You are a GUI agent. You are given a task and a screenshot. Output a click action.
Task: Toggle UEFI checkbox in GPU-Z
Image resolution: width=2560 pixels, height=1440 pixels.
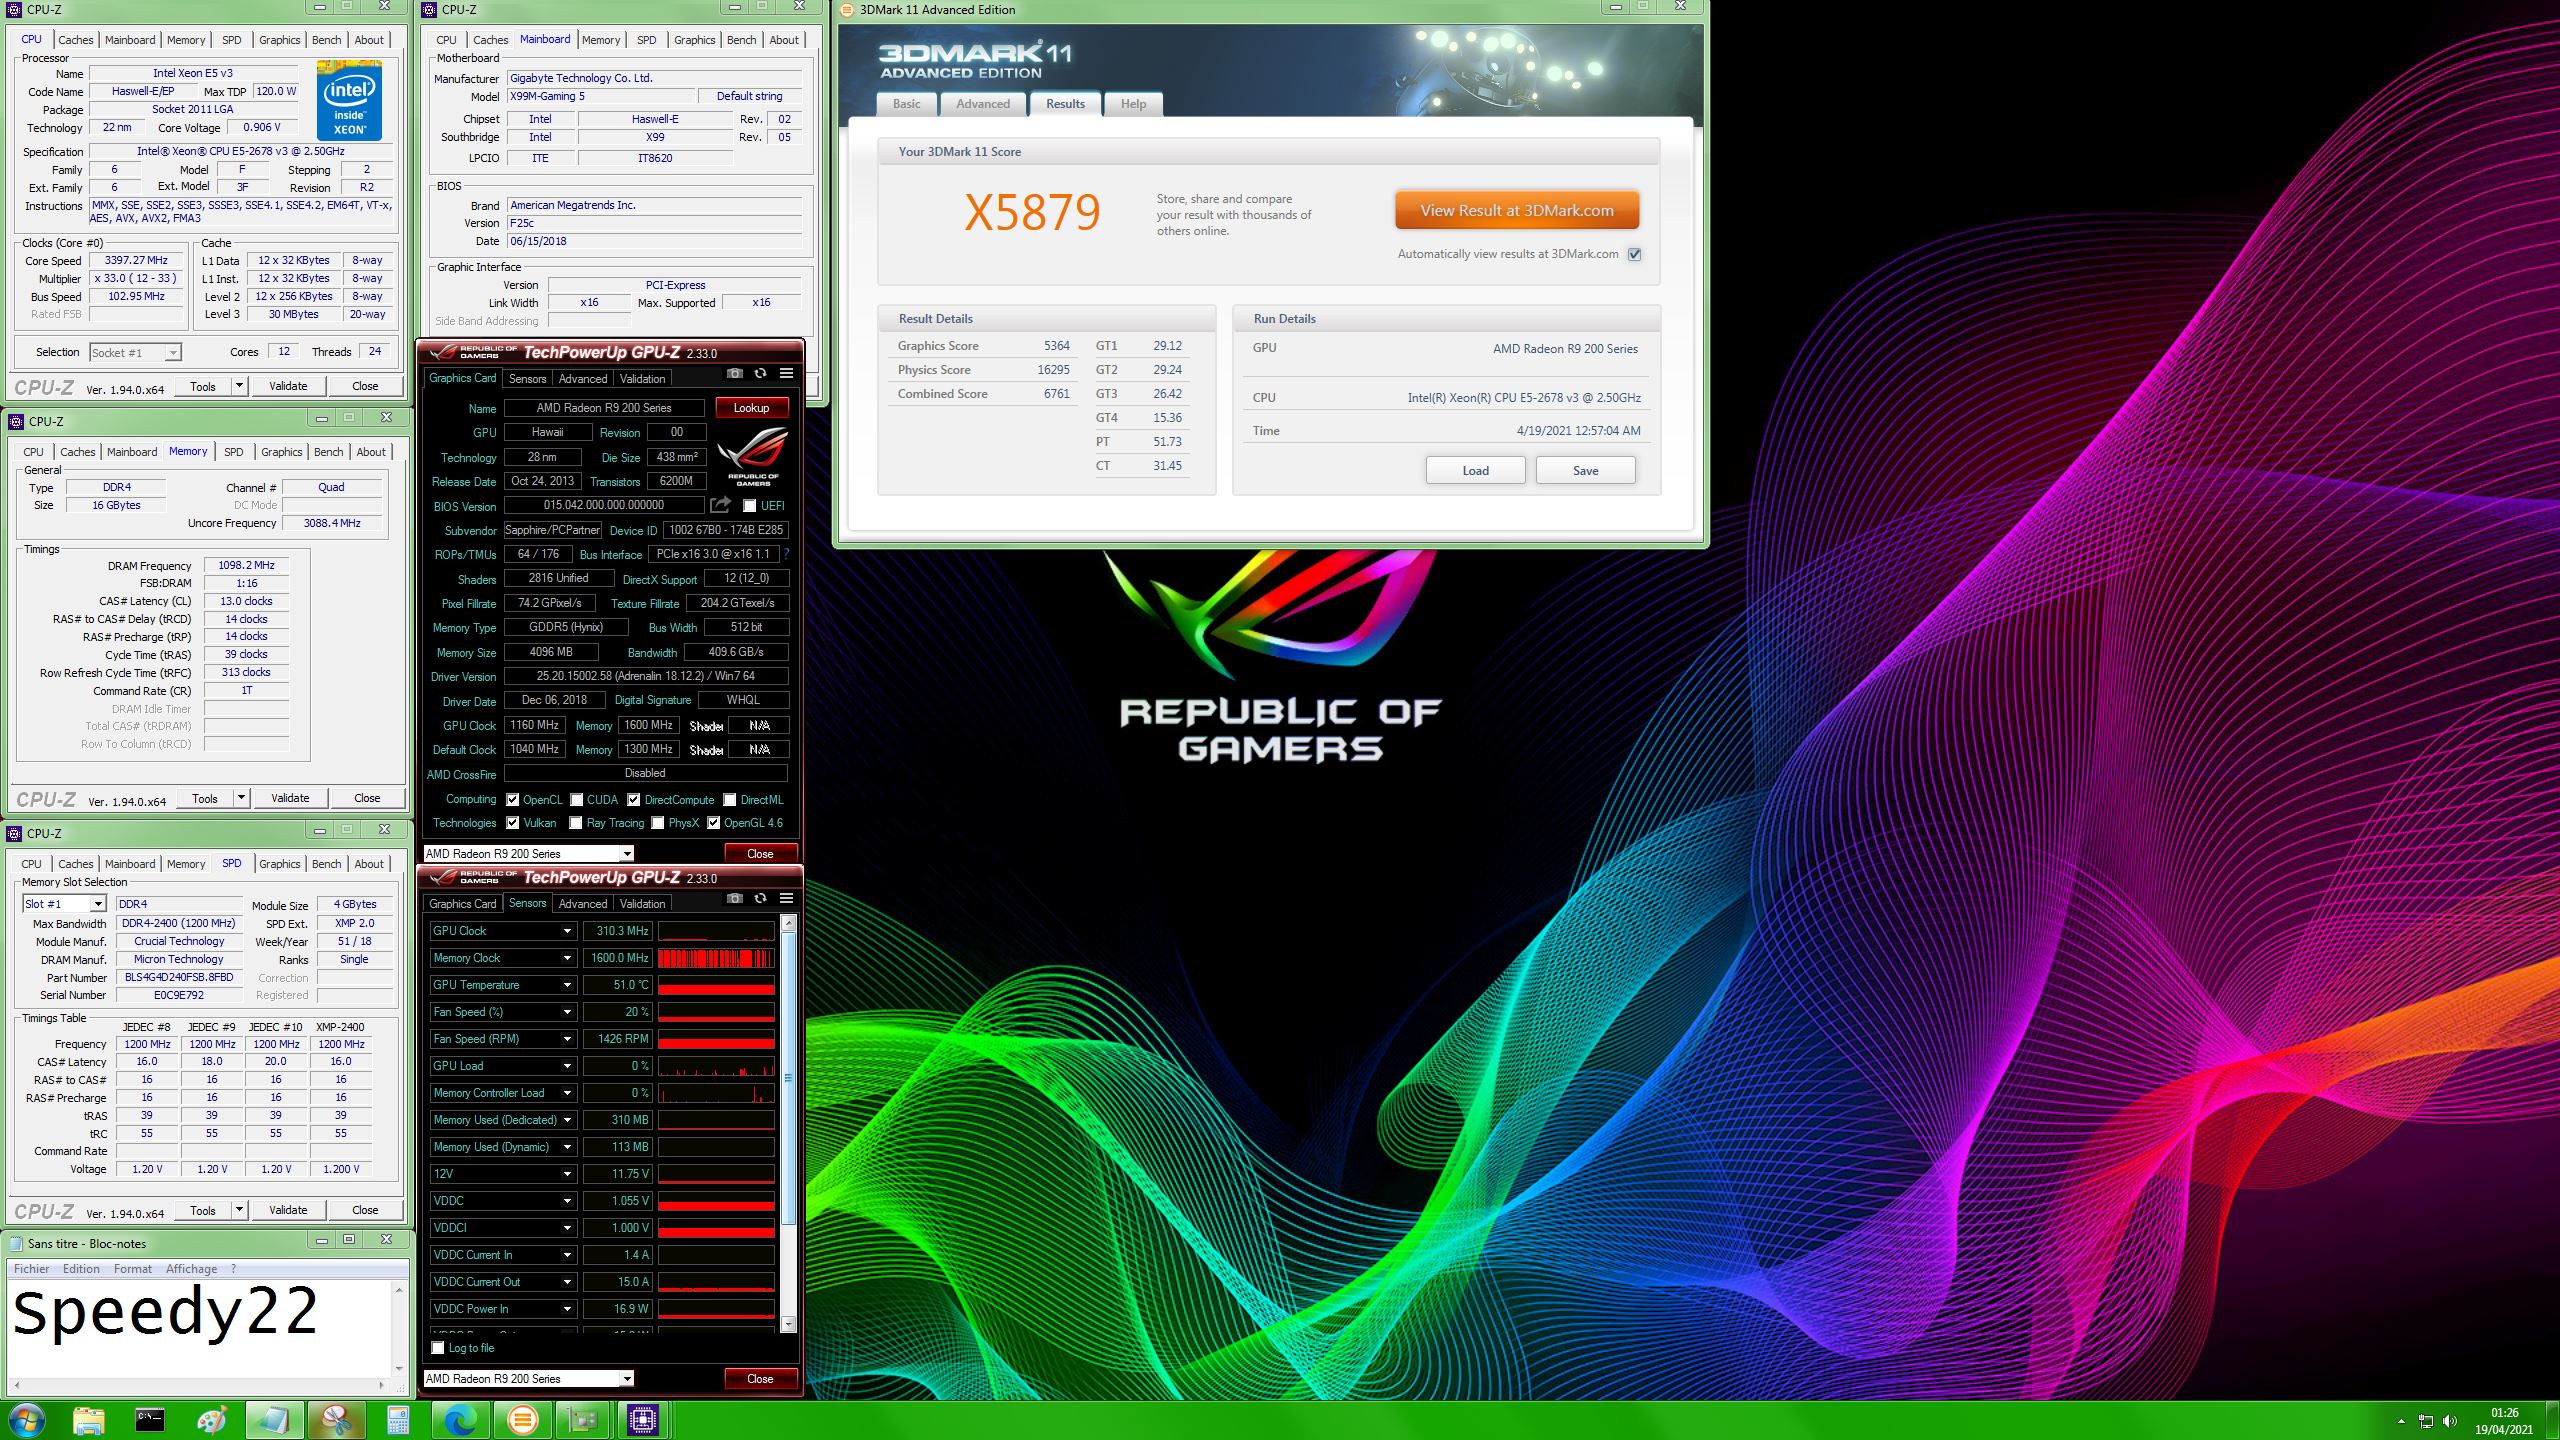point(749,506)
